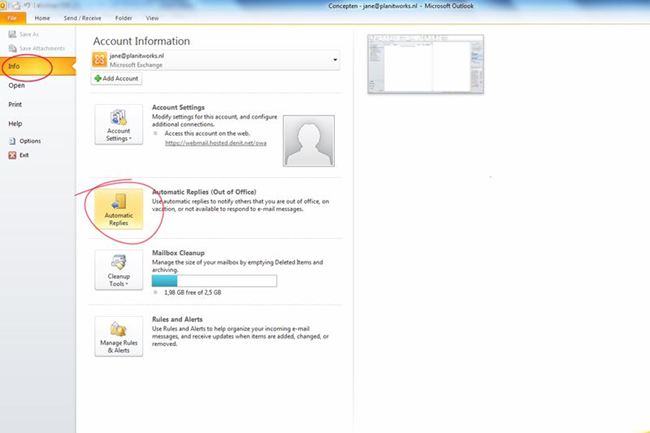Open the Open backstage section
This screenshot has width=650, height=433.
click(x=17, y=85)
